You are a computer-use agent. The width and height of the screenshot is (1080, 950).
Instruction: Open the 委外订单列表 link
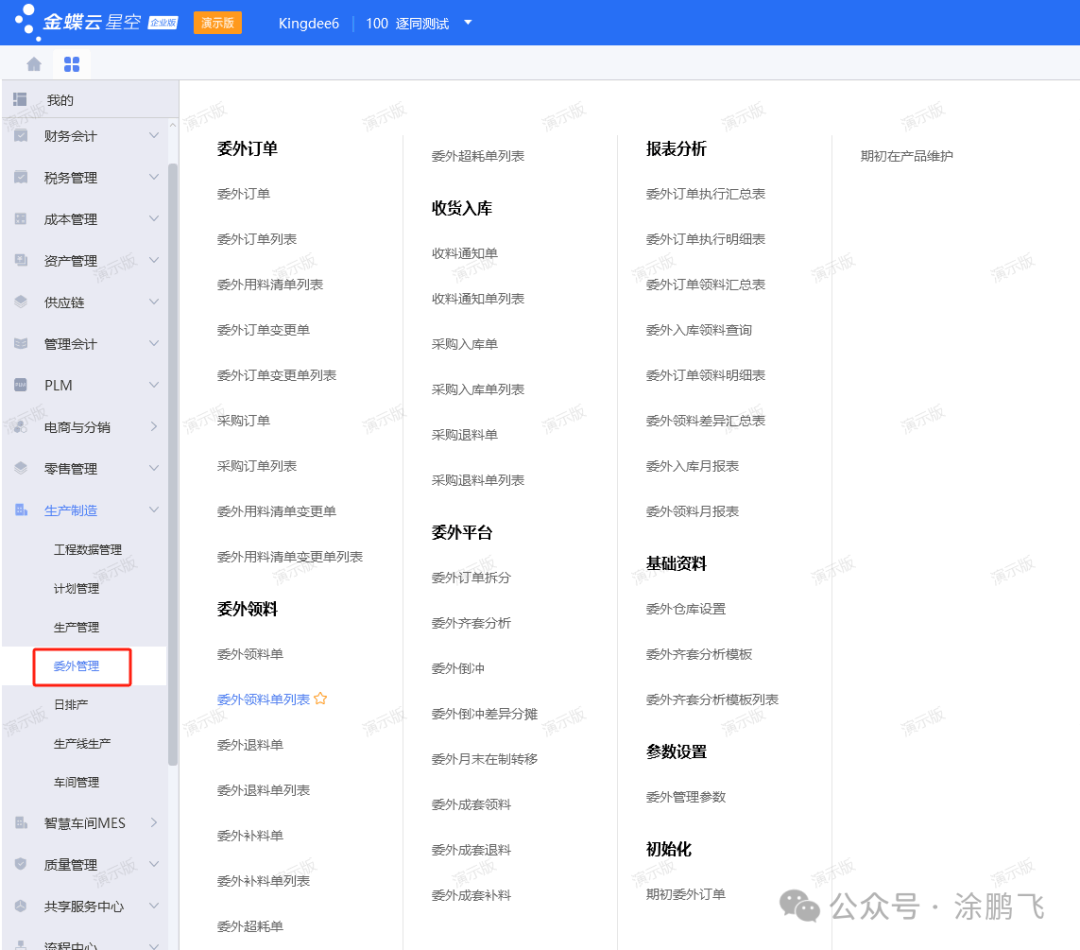(257, 239)
